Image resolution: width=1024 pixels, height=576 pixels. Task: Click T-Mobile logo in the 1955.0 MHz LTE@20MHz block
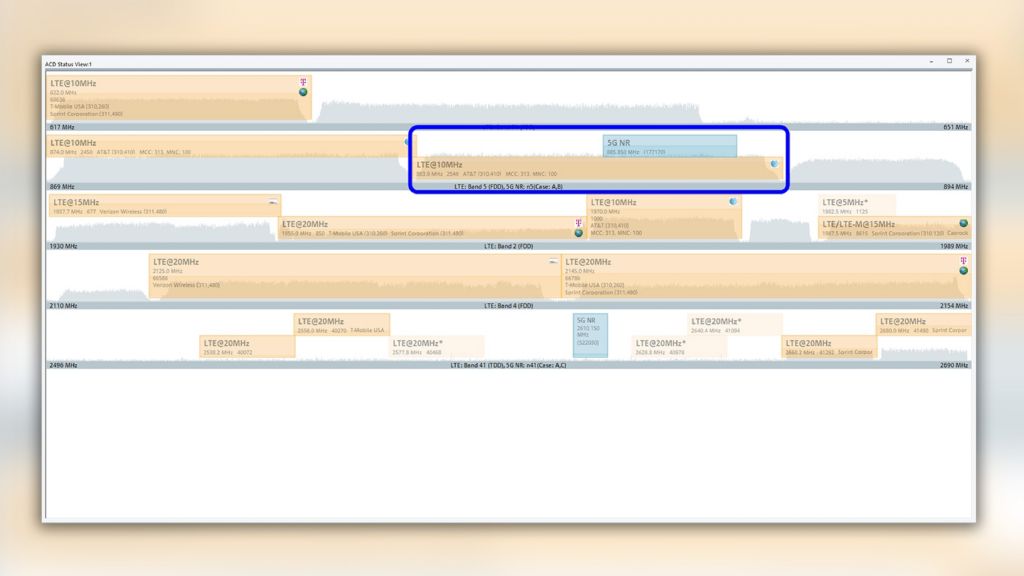pyautogui.click(x=578, y=223)
